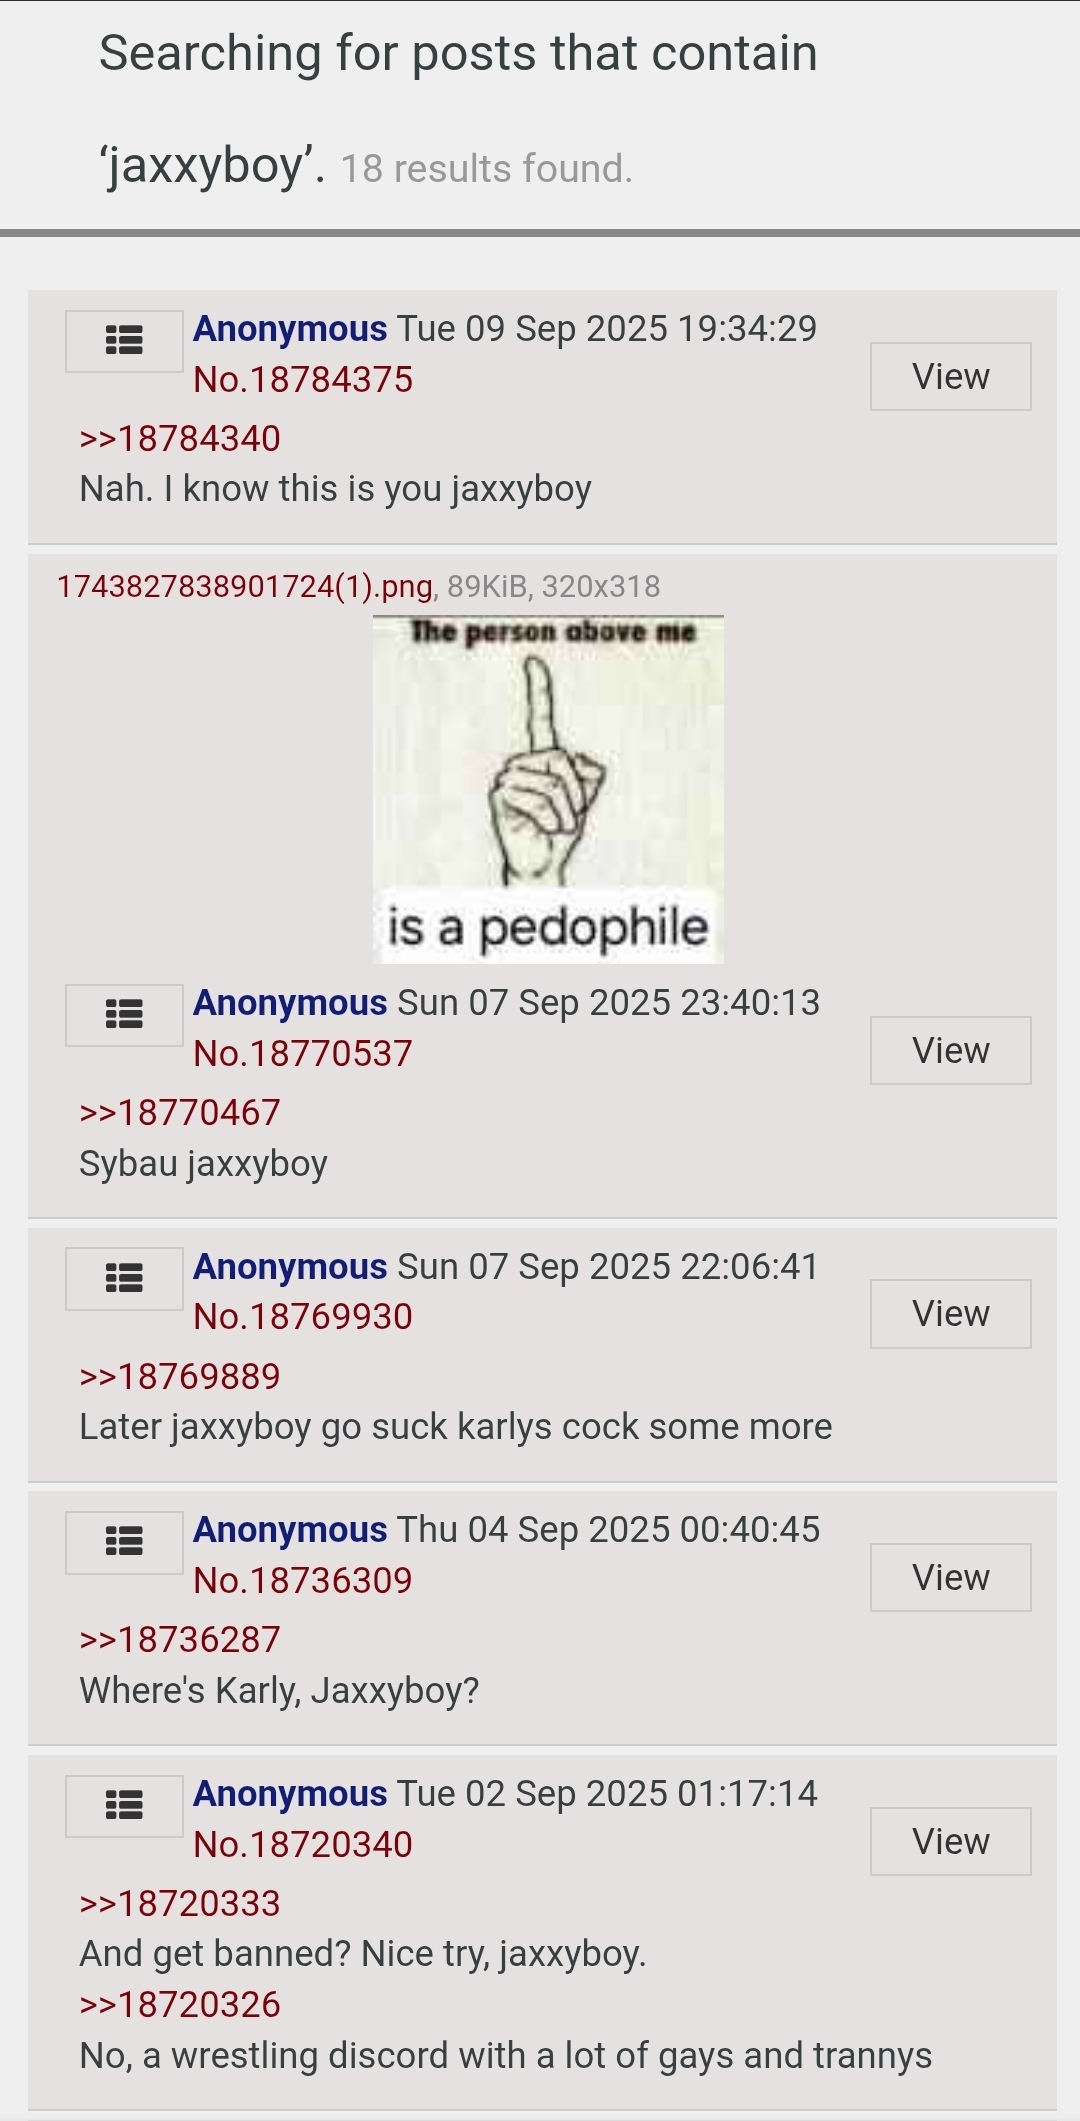View post No.18736309
This screenshot has height=2121, width=1080.
click(x=950, y=1578)
